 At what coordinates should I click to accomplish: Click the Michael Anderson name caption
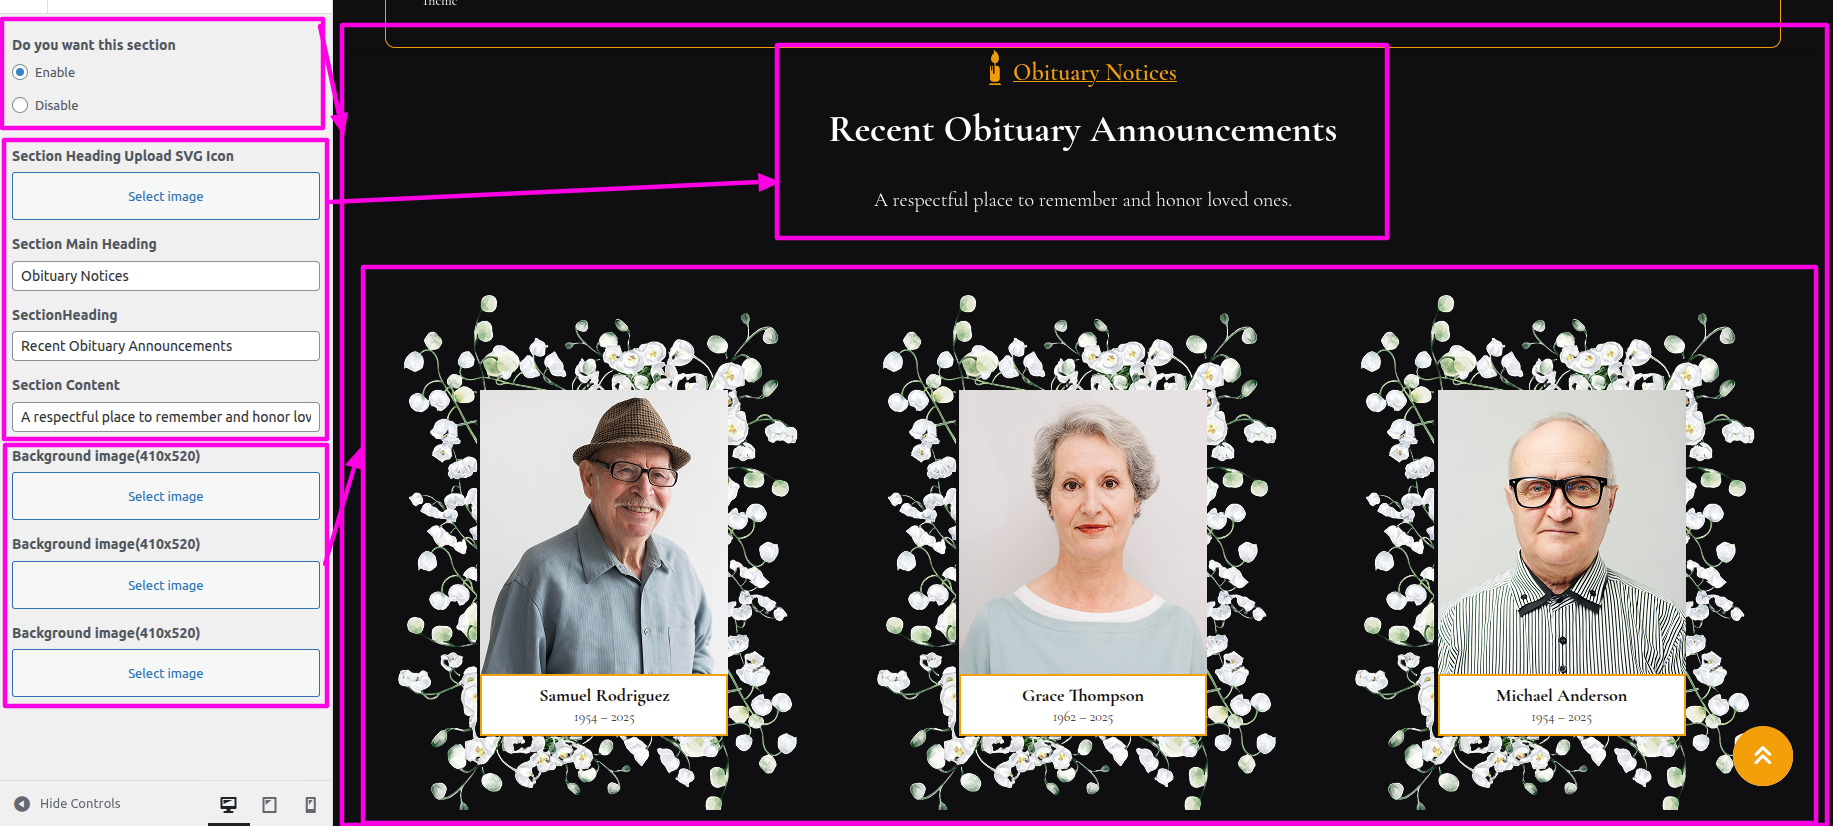[x=1561, y=695]
